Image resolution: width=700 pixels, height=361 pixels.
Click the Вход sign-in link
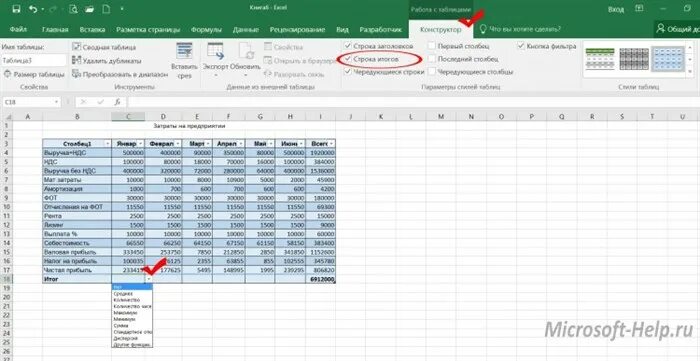[615, 9]
